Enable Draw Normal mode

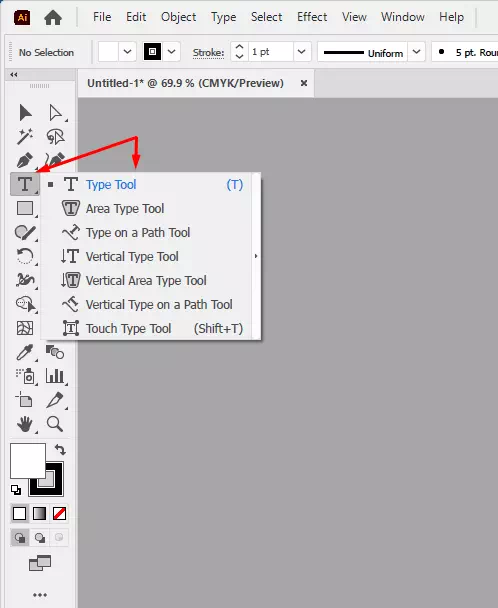tap(20, 537)
